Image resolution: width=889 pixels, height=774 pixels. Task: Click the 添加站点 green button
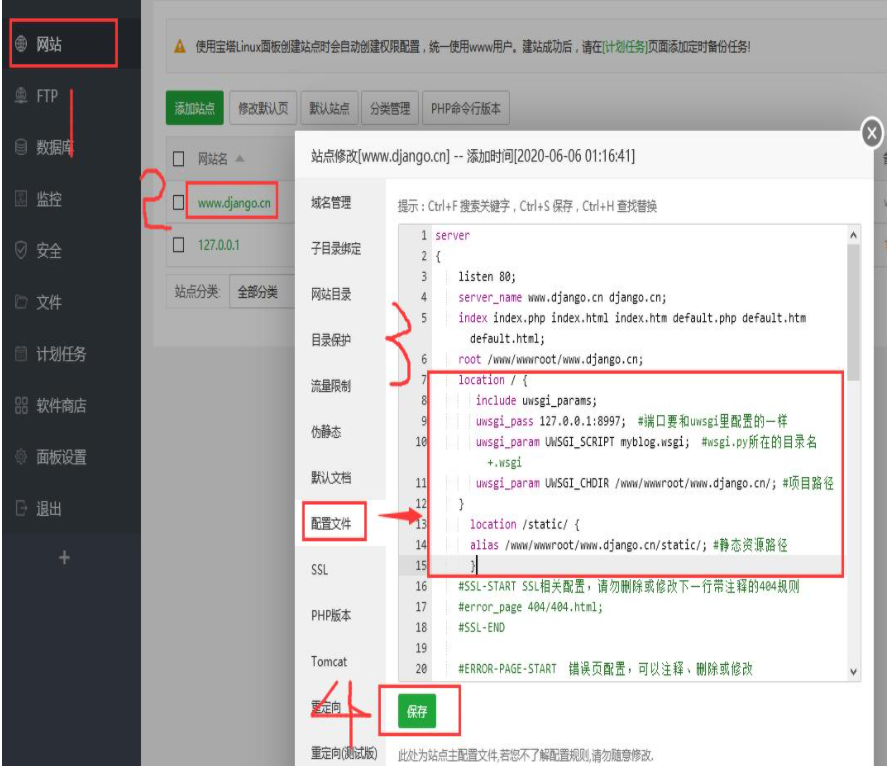click(194, 108)
